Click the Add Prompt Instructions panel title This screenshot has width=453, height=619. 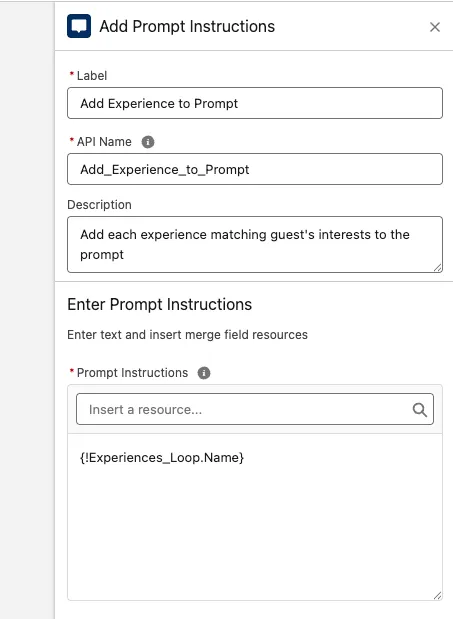click(x=187, y=26)
